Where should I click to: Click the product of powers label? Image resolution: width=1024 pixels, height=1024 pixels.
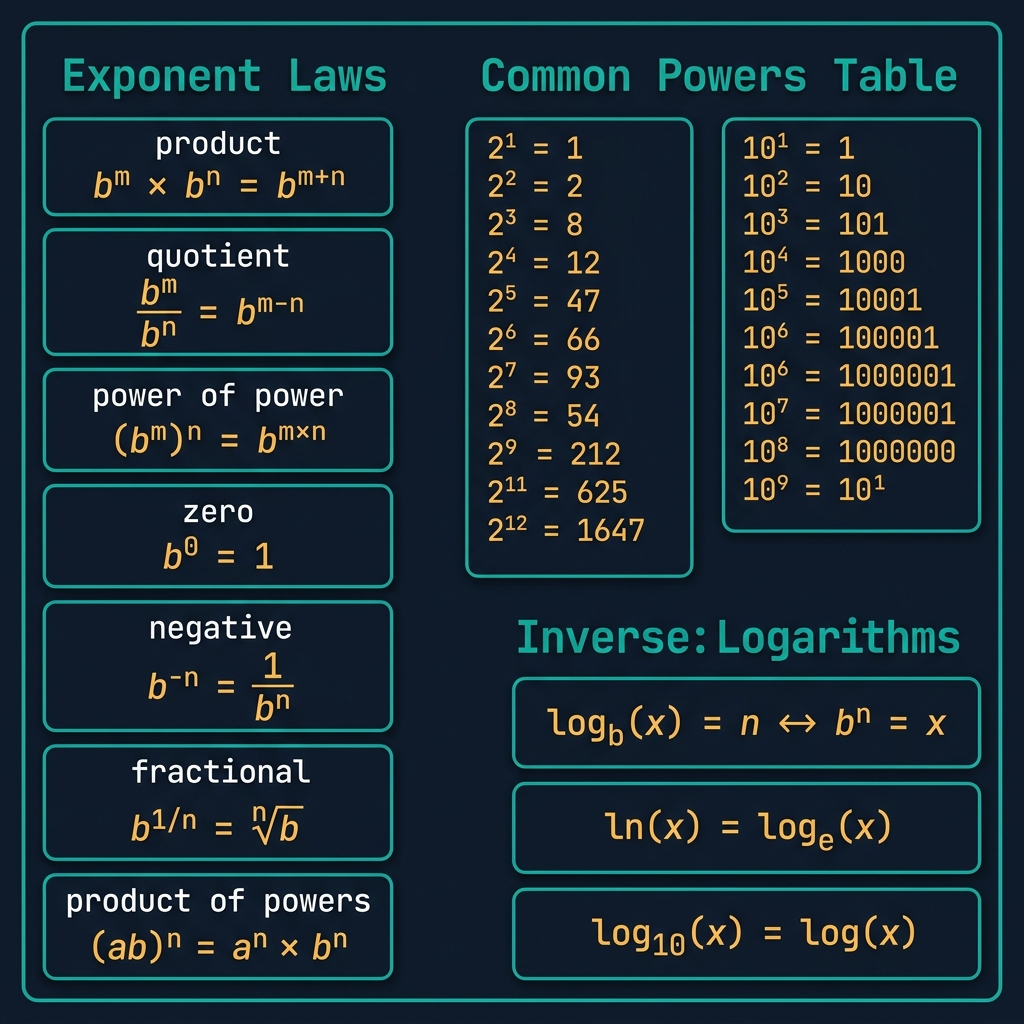point(218,902)
